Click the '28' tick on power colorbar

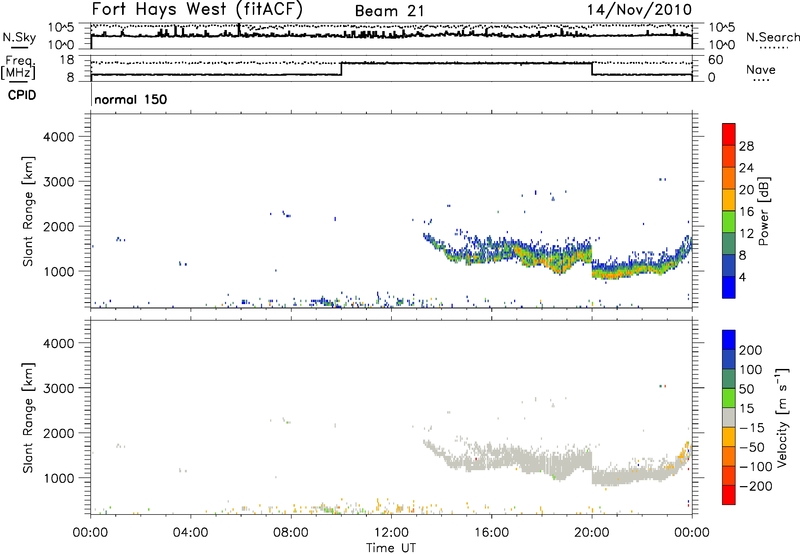[746, 146]
